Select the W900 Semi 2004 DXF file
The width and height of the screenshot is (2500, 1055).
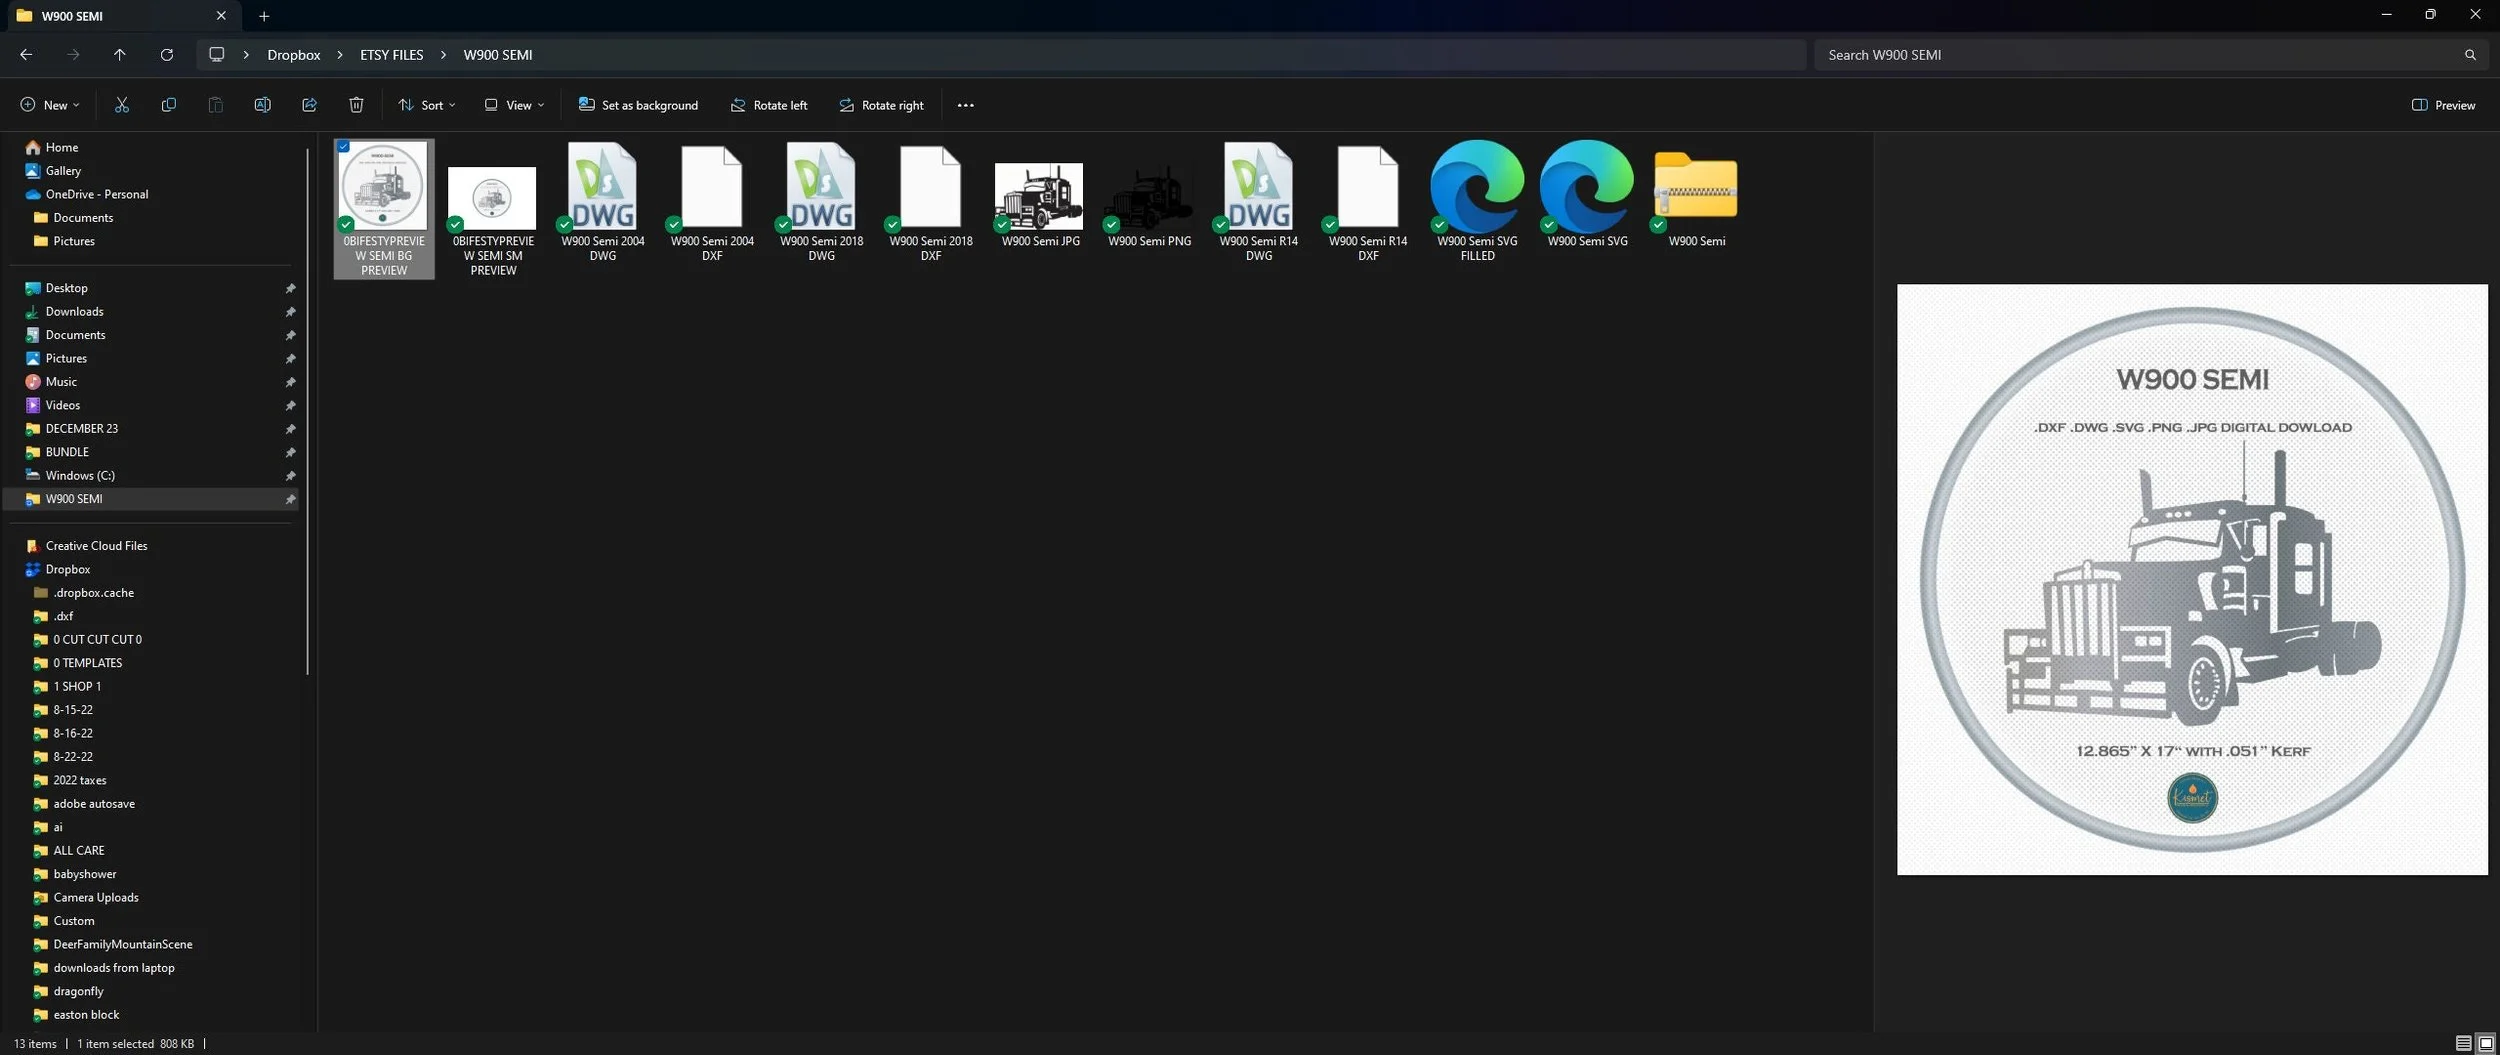click(712, 202)
